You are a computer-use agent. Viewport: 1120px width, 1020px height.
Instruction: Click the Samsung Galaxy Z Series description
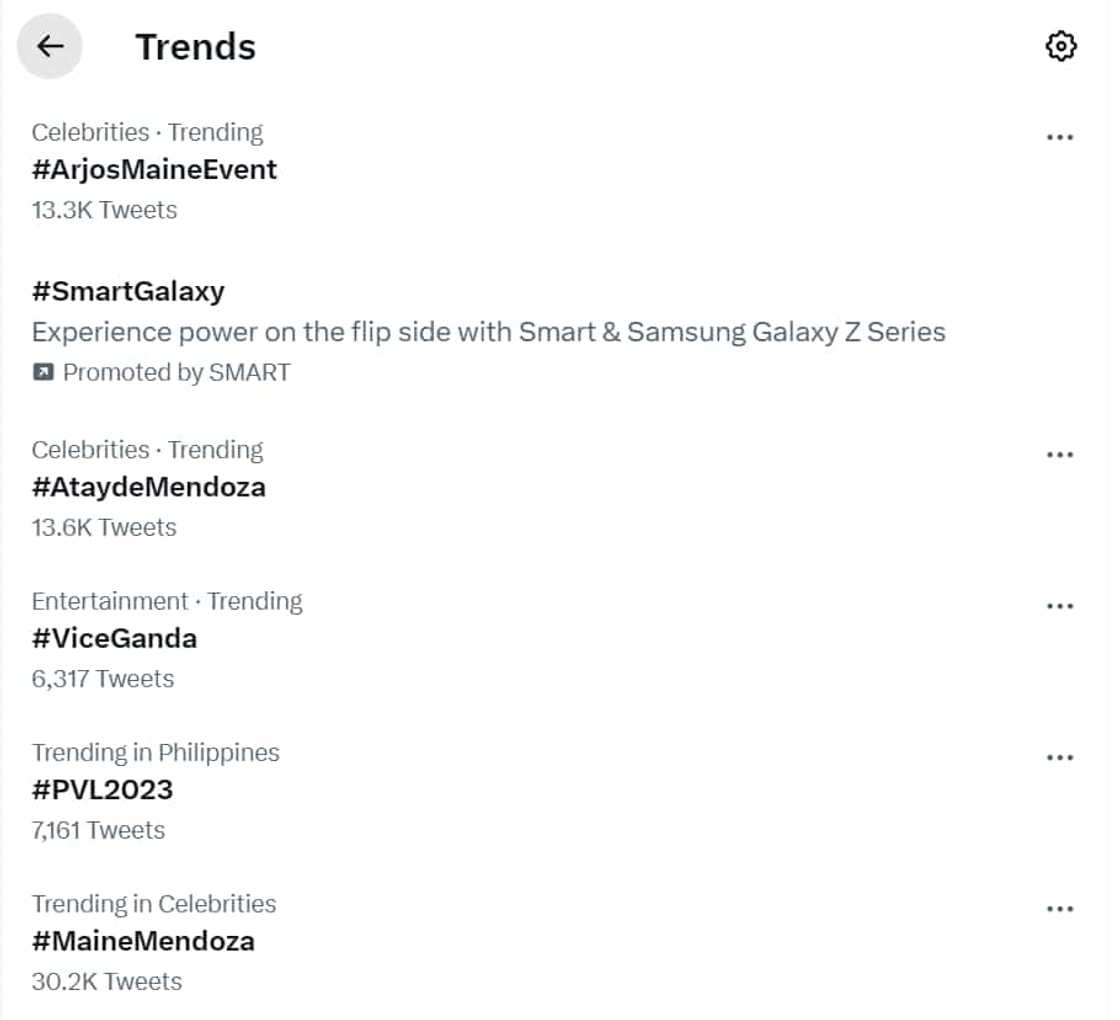pyautogui.click(x=488, y=332)
